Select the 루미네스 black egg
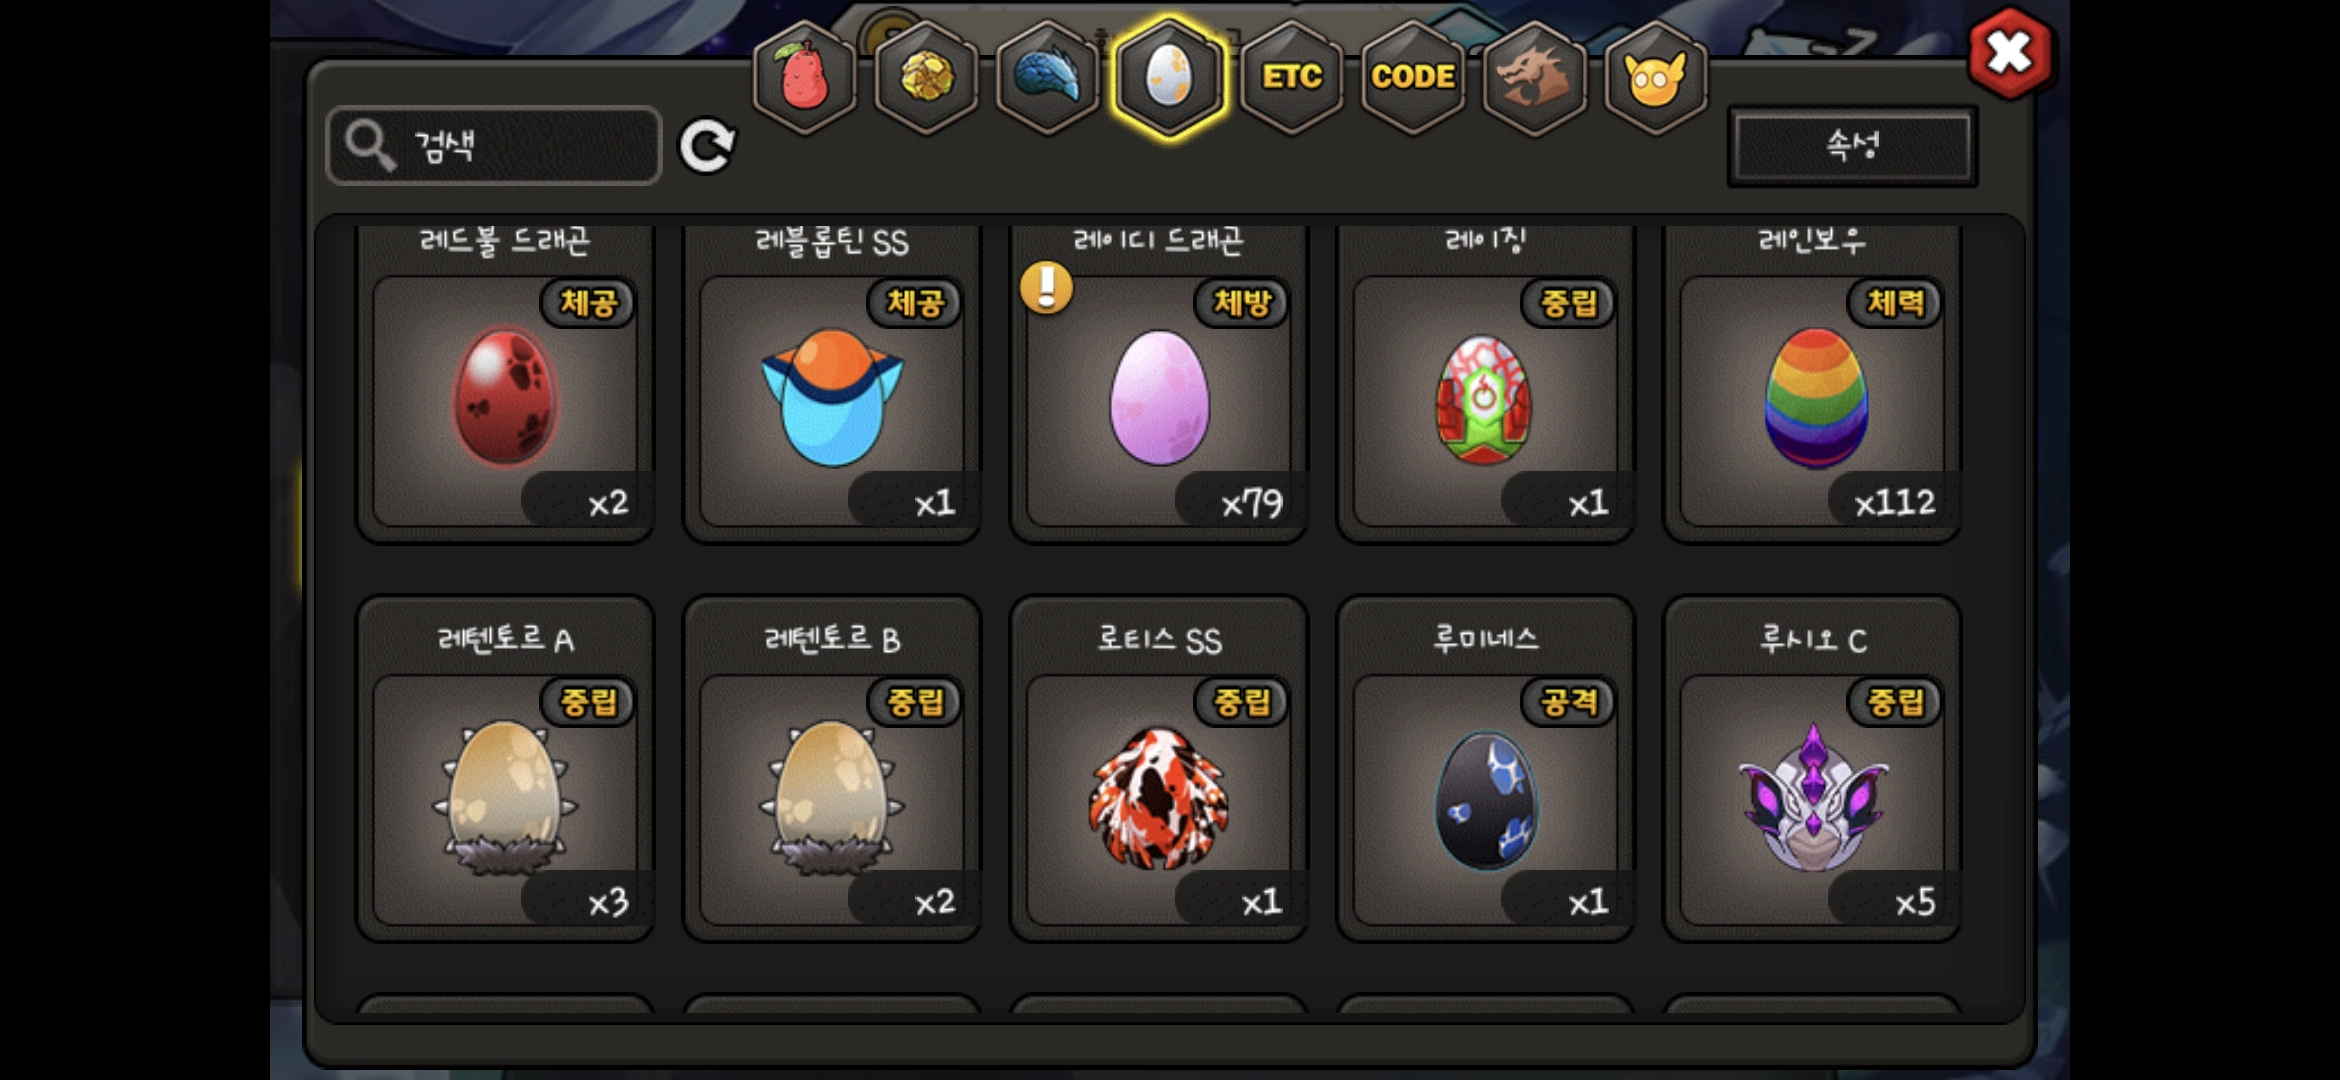 click(1485, 768)
